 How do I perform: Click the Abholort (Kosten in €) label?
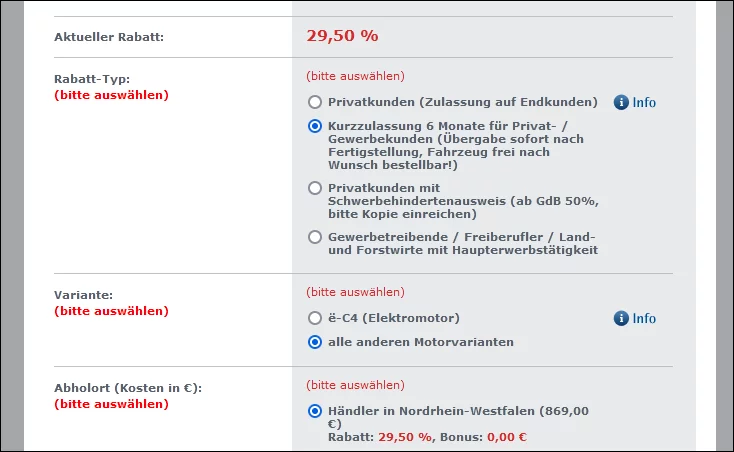(121, 387)
